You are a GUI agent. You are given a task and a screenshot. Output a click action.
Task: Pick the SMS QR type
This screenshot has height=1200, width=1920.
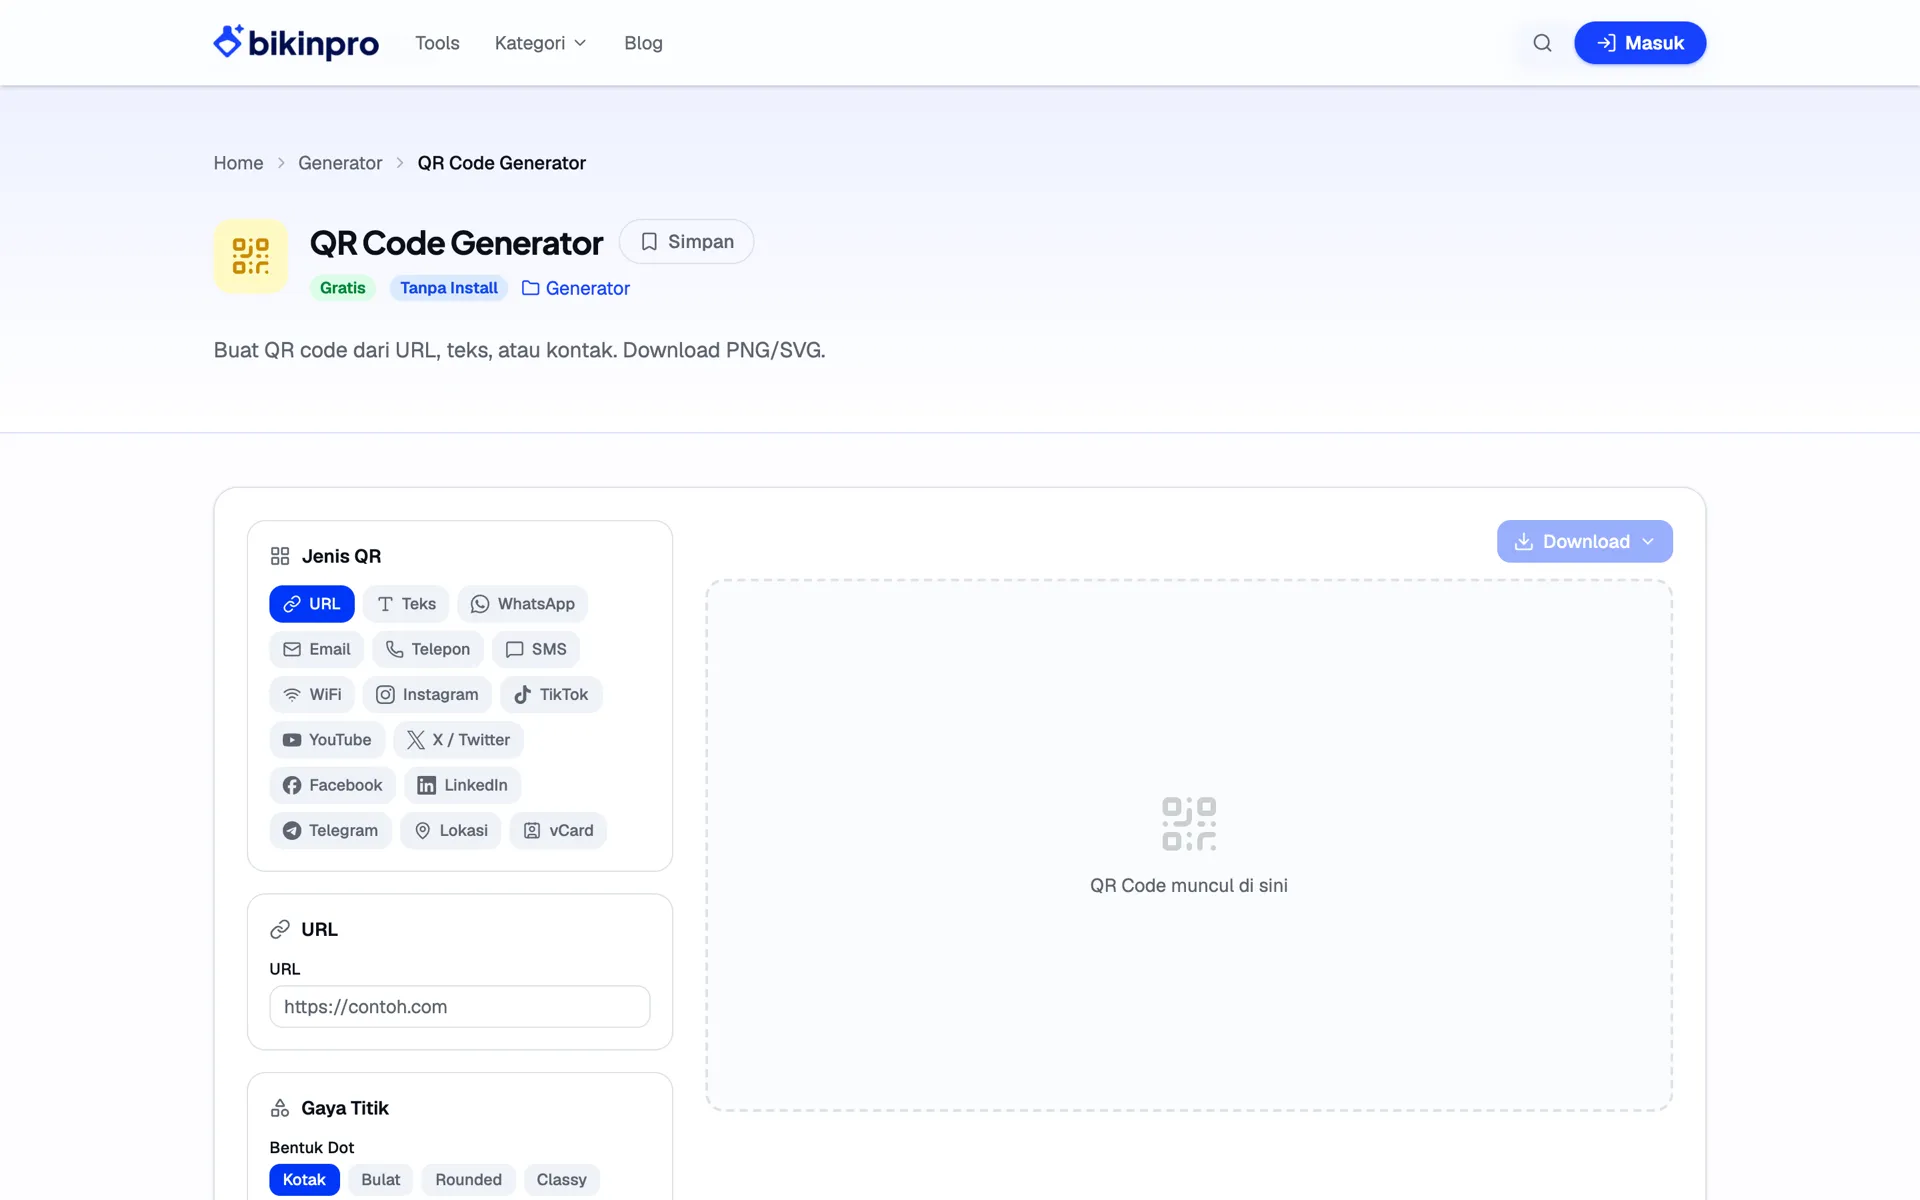pyautogui.click(x=536, y=649)
